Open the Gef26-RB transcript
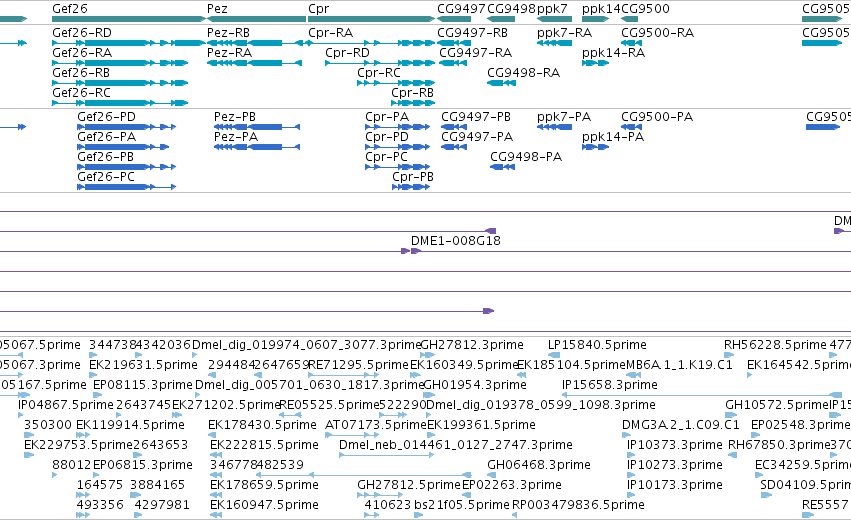851x520 pixels. [x=81, y=73]
